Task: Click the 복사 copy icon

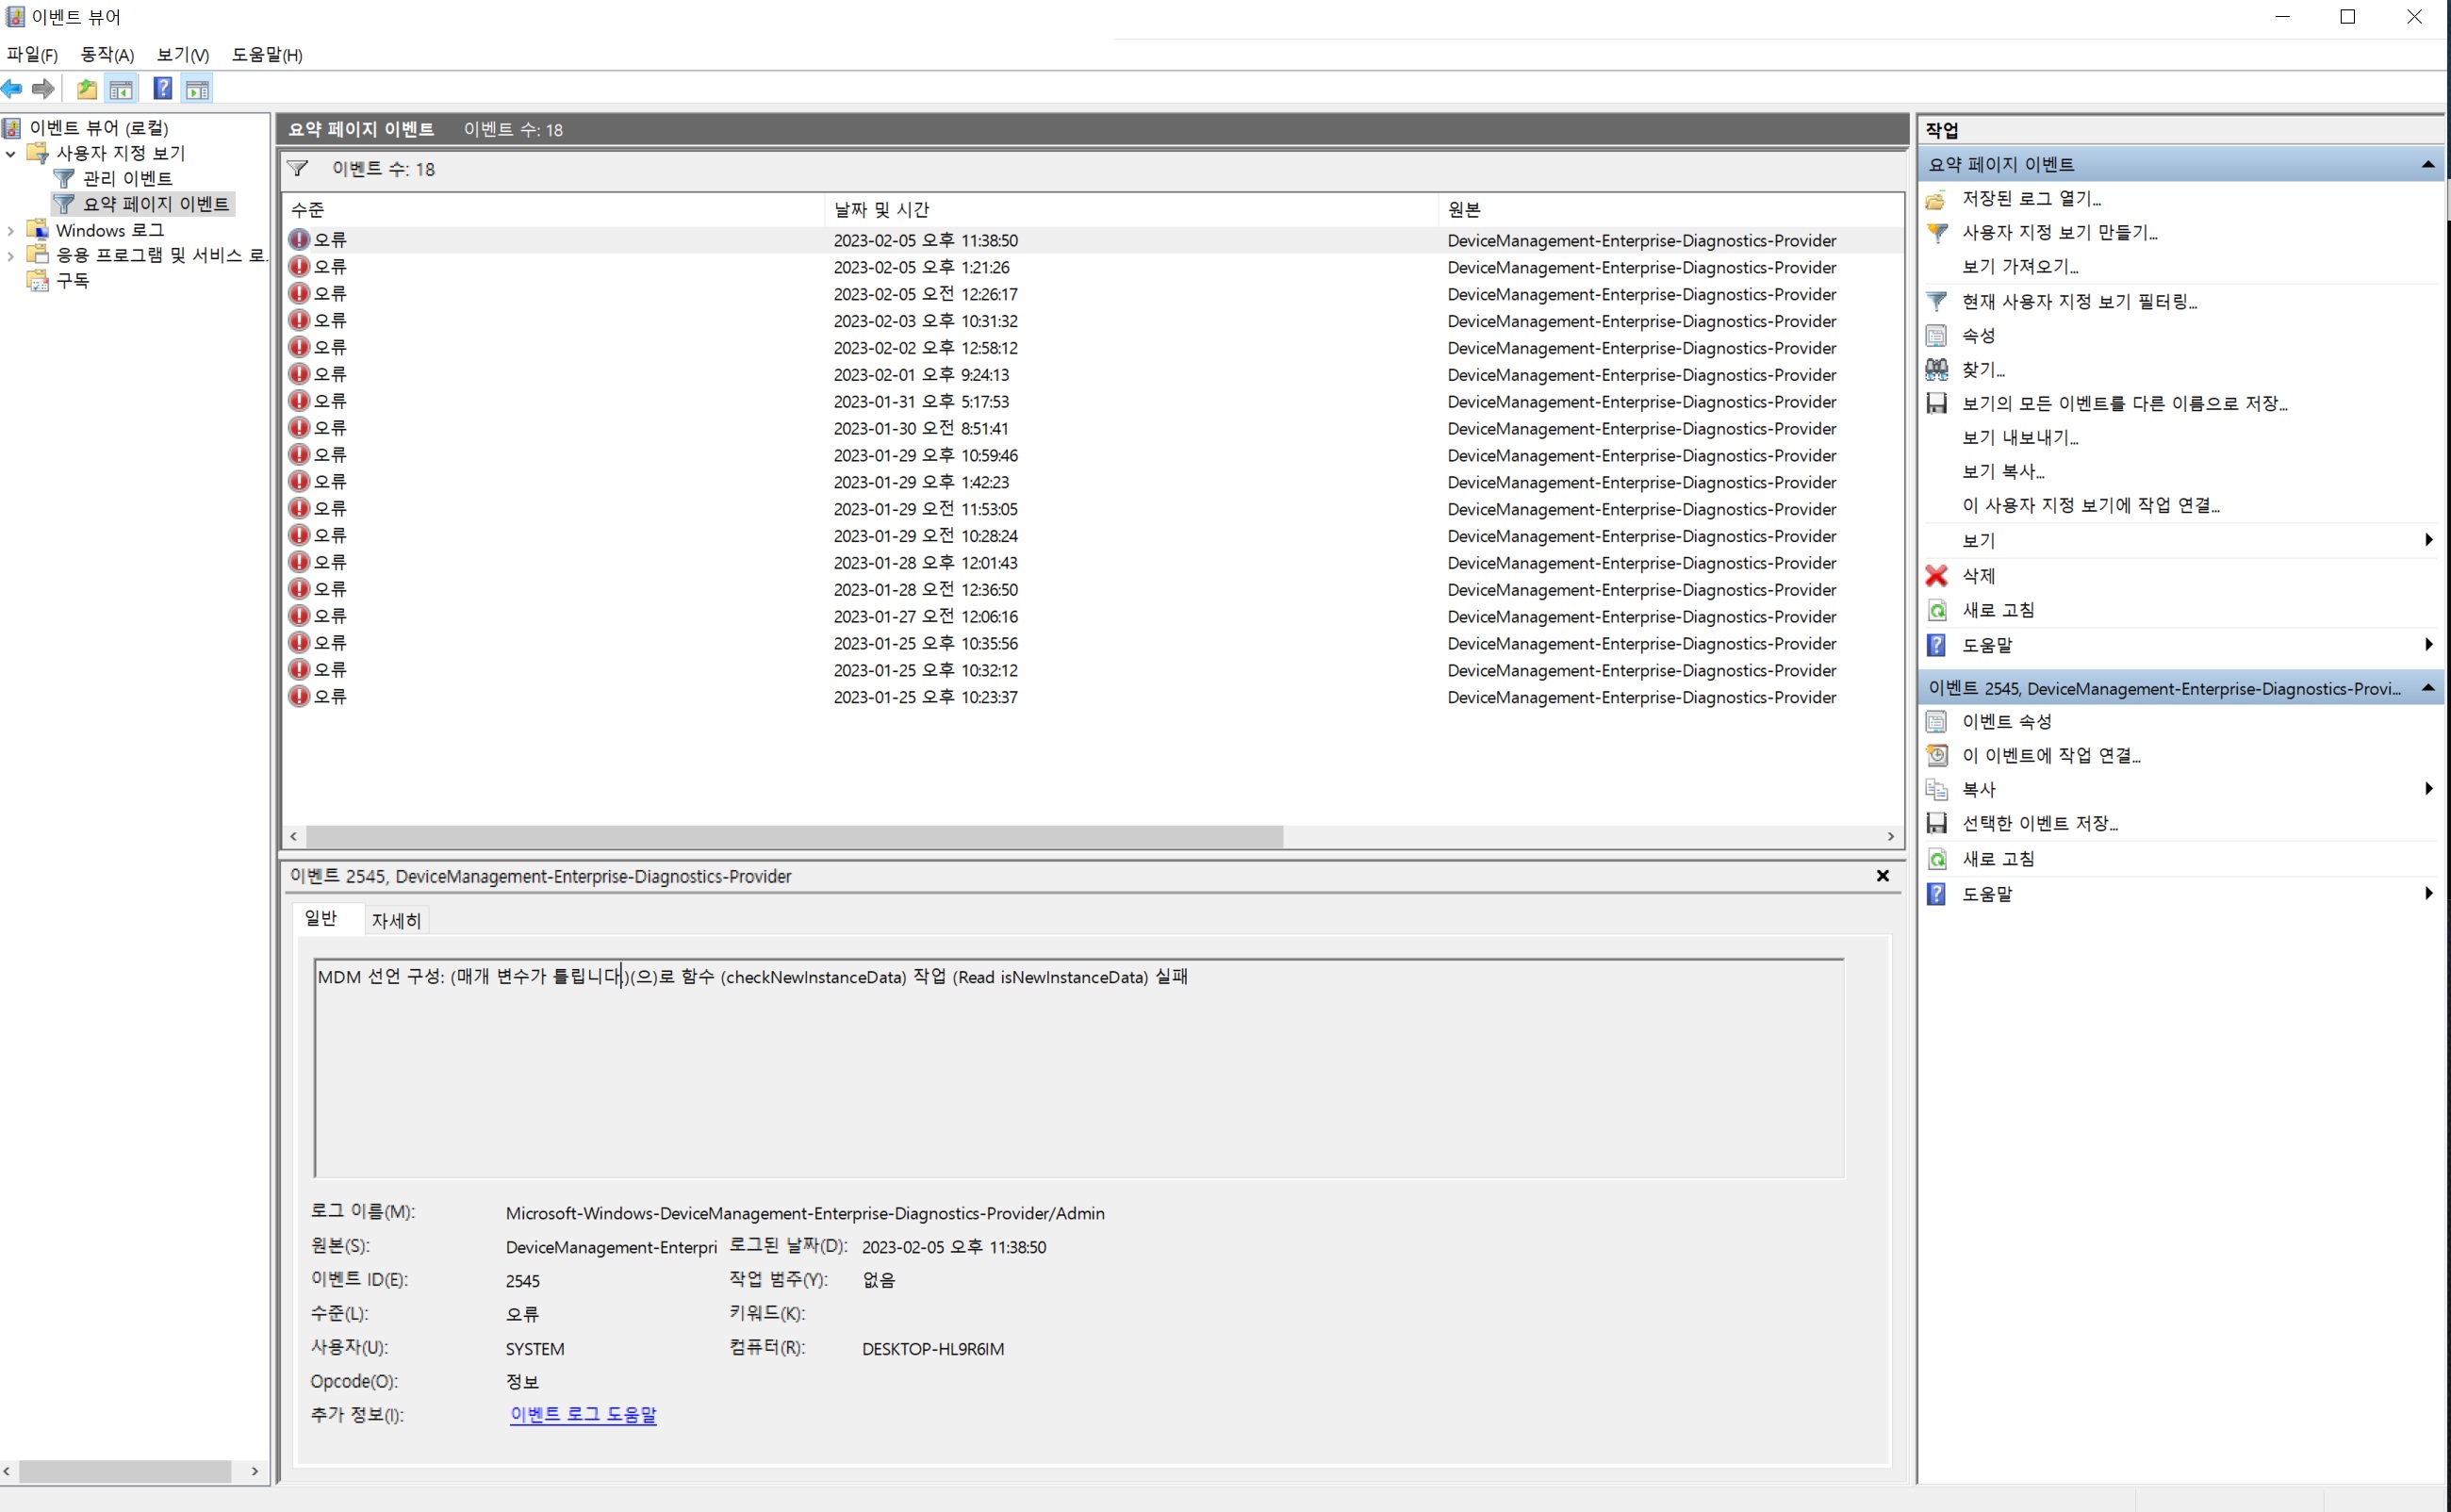Action: click(x=1936, y=790)
